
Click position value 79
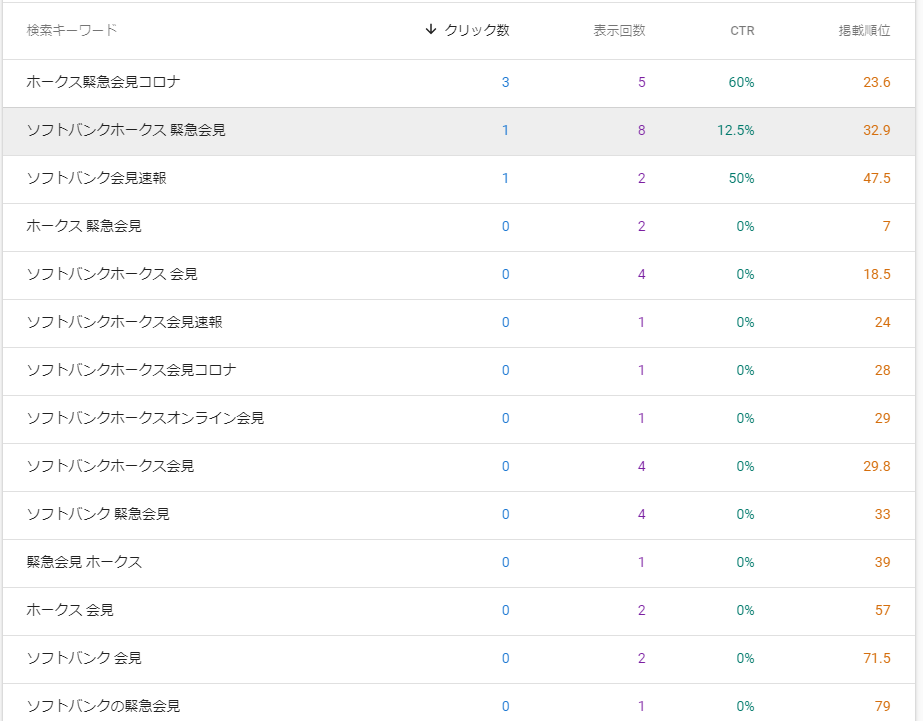coord(882,706)
